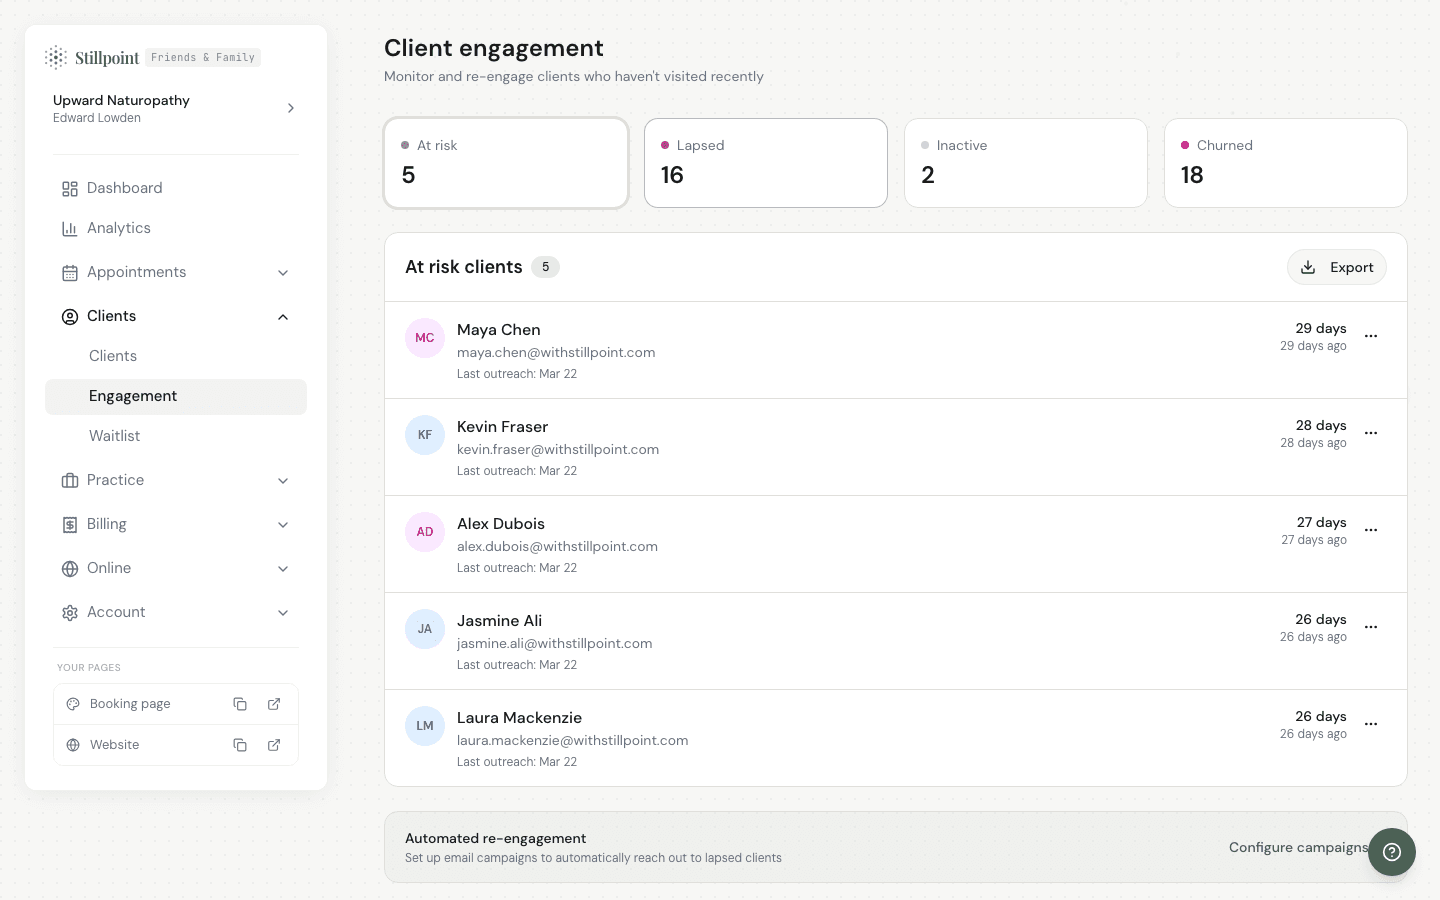Viewport: 1440px width, 900px height.
Task: Open actions menu for Maya Chen
Action: pos(1371,336)
